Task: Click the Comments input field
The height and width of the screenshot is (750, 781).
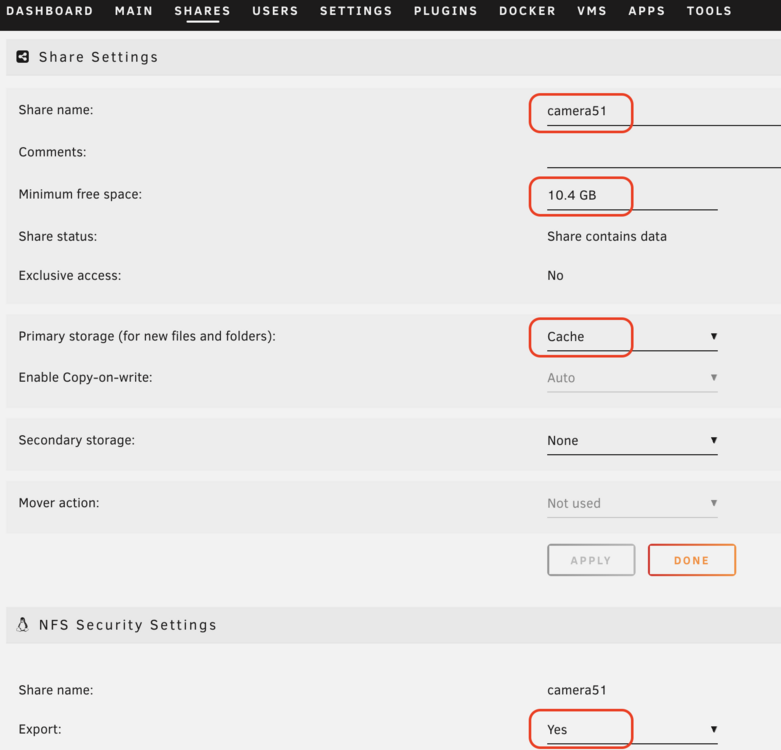Action: coord(663,154)
